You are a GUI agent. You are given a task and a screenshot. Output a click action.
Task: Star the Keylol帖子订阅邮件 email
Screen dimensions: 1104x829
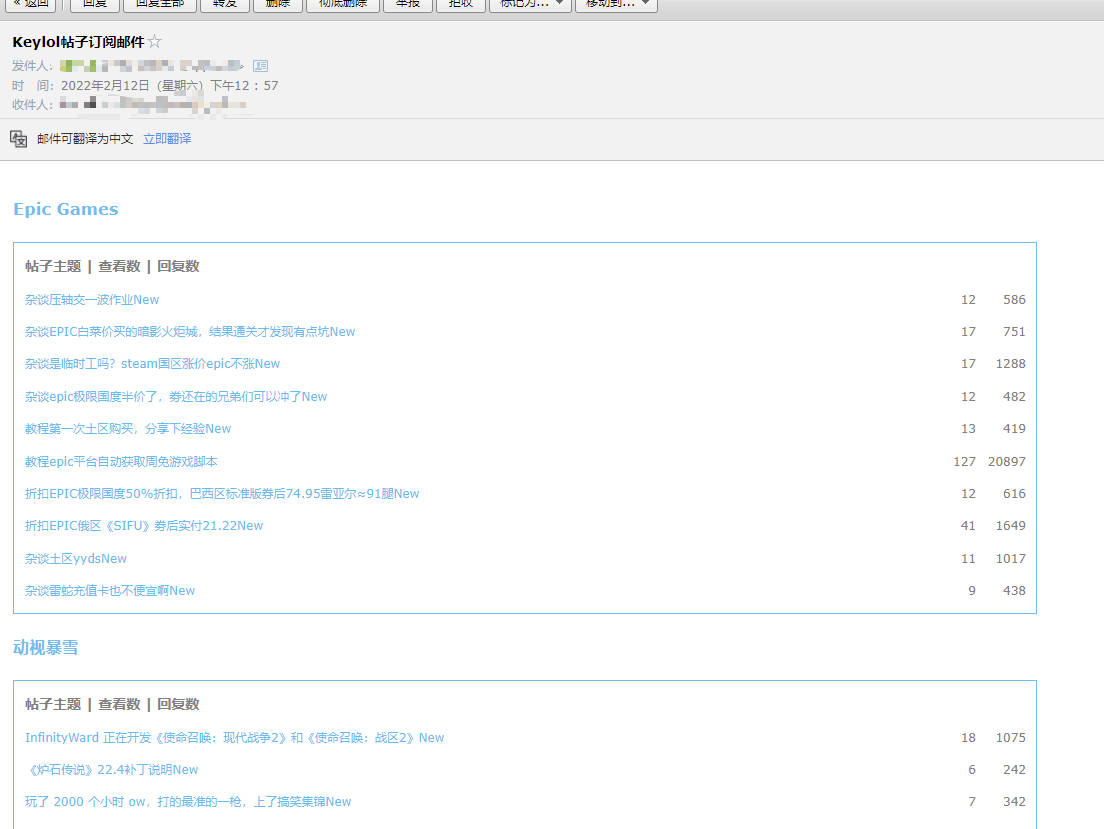pyautogui.click(x=155, y=42)
